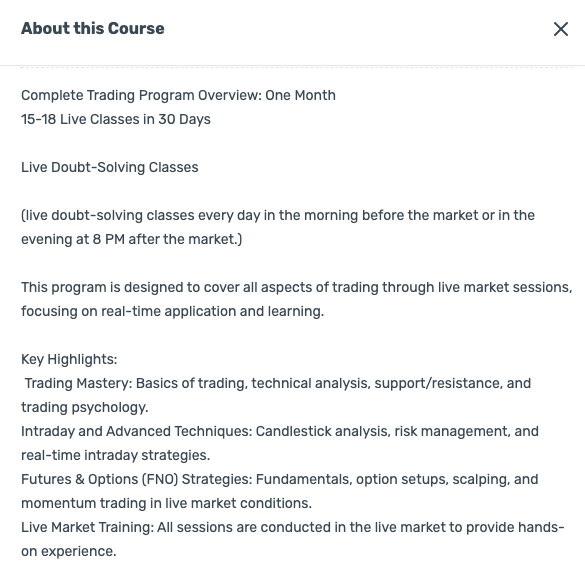Click the Live Doubt-Solving Classes line
Image resolution: width=585 pixels, height=562 pixels.
pos(110,167)
